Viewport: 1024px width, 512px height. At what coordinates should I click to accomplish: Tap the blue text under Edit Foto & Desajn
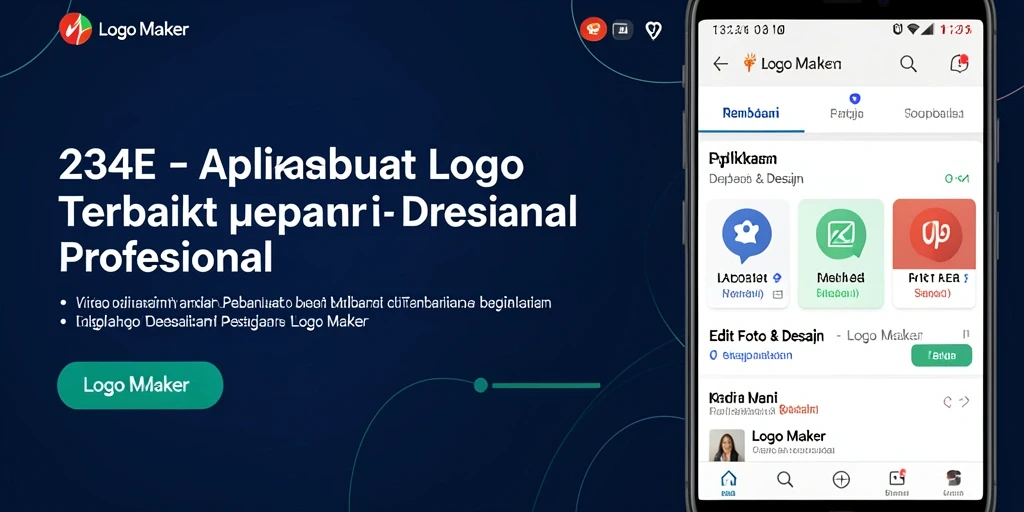[x=751, y=355]
